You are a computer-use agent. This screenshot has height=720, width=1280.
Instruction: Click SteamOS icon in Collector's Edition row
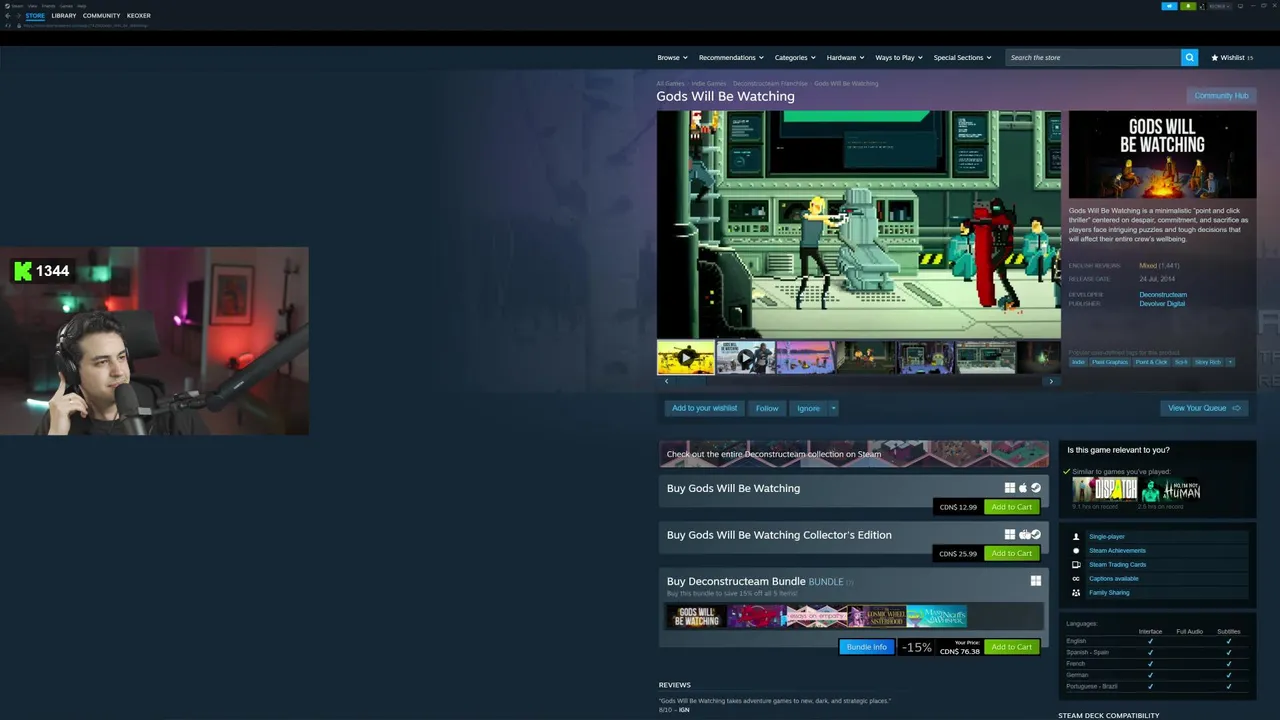coord(1036,535)
